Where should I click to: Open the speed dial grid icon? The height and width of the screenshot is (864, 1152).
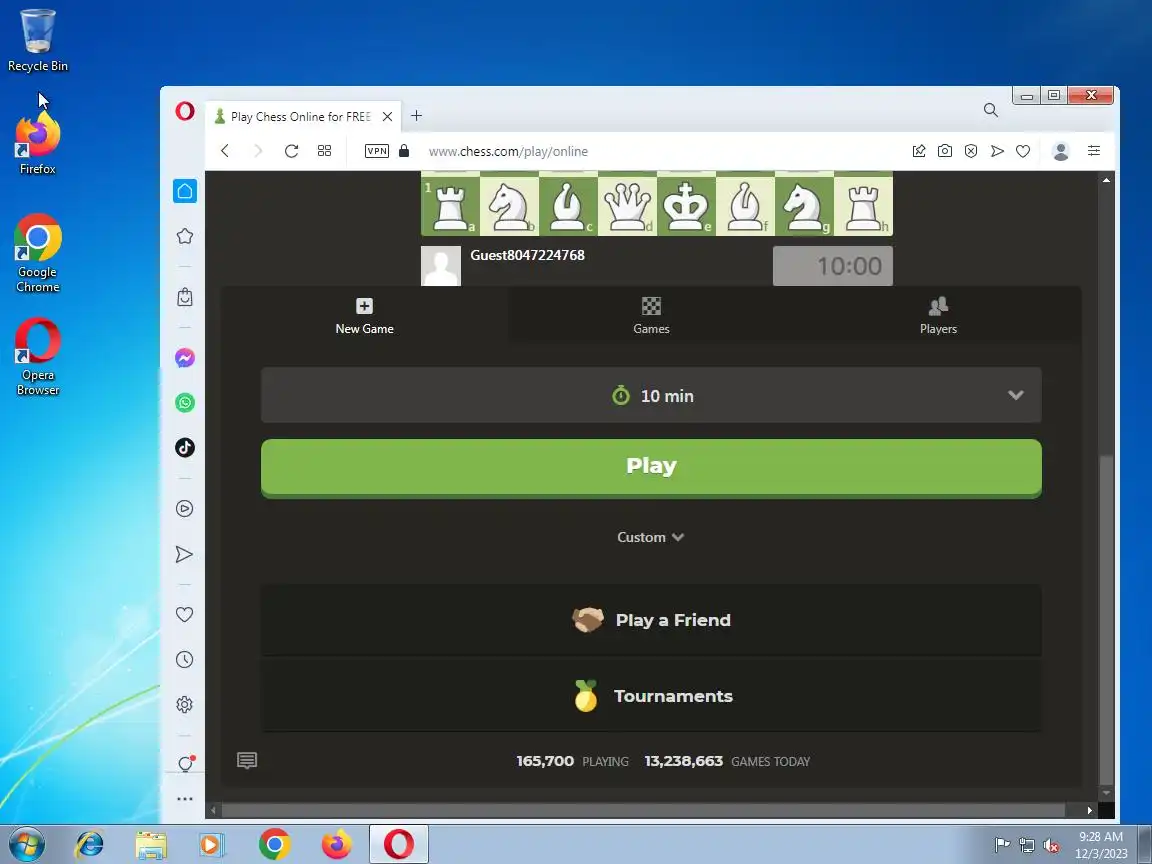point(325,151)
